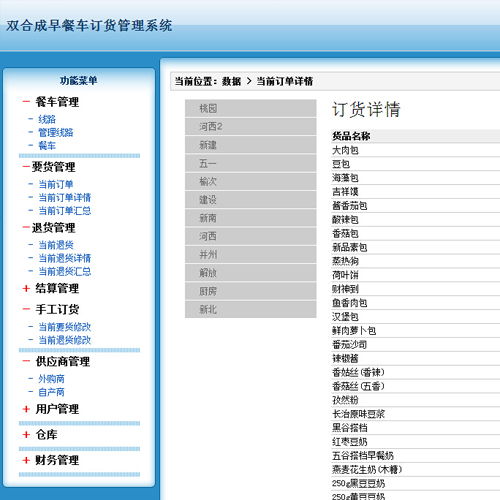Click the 双合成早餐车订货管理系统 title
500x500 pixels.
click(89, 26)
